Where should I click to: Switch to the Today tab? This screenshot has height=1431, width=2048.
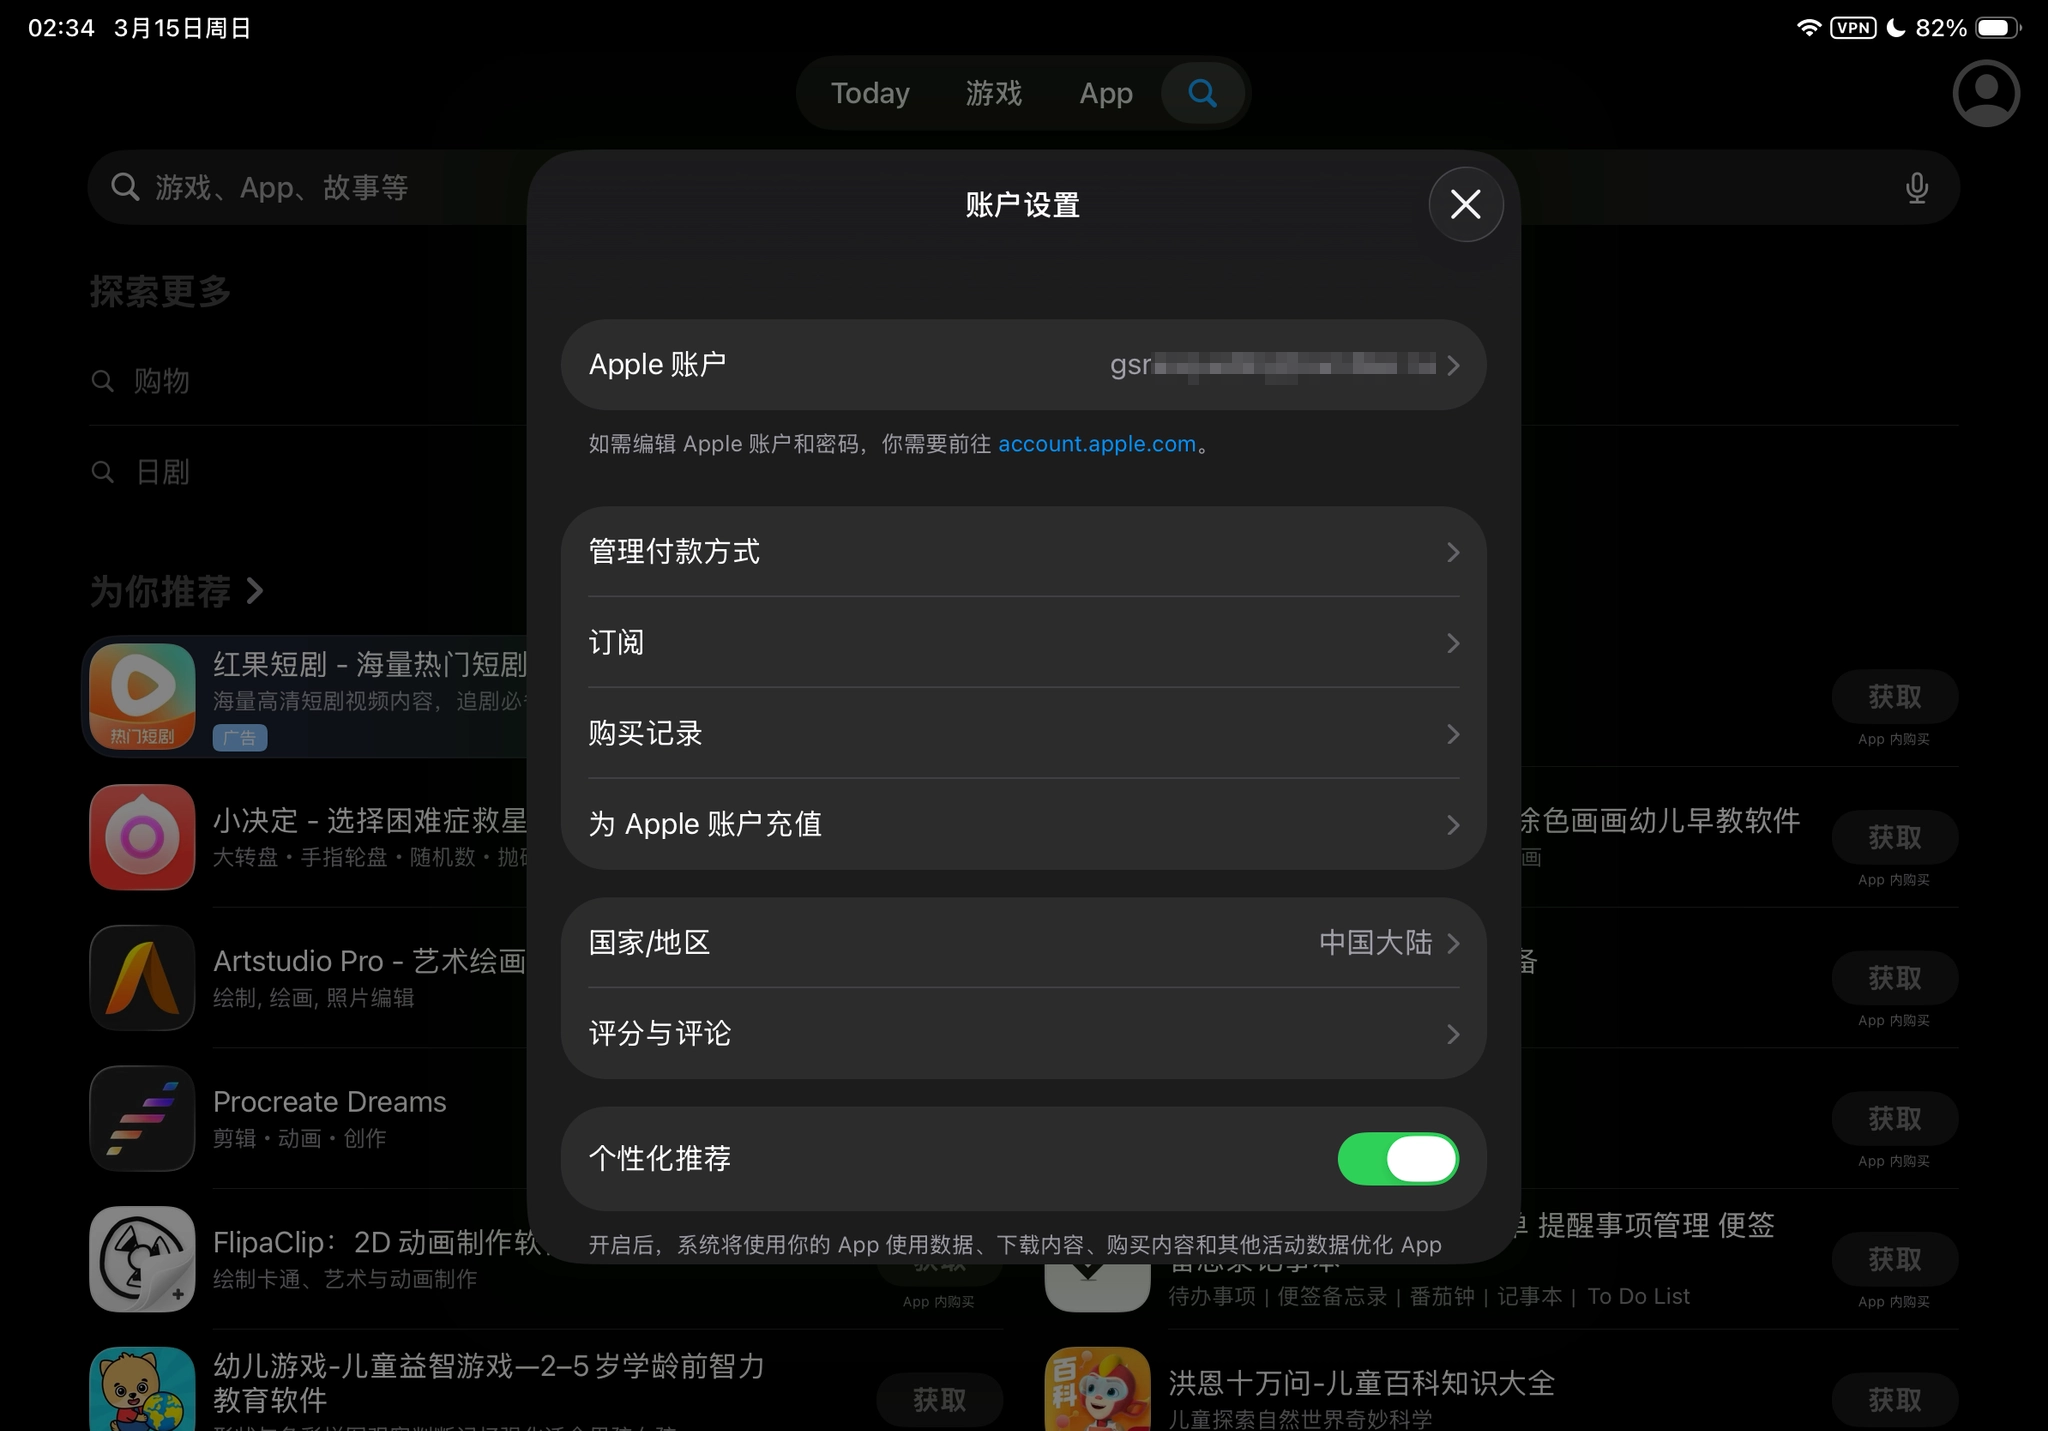coord(870,93)
